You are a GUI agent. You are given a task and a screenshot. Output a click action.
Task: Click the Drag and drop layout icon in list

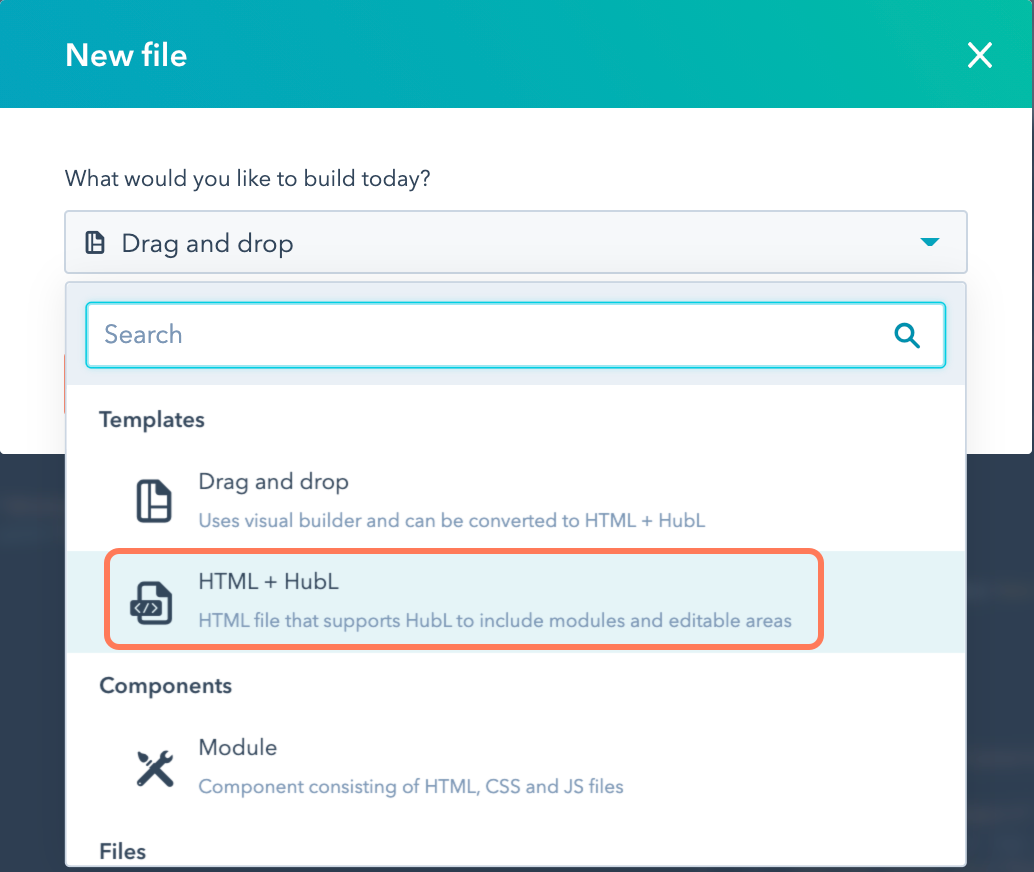pos(154,501)
